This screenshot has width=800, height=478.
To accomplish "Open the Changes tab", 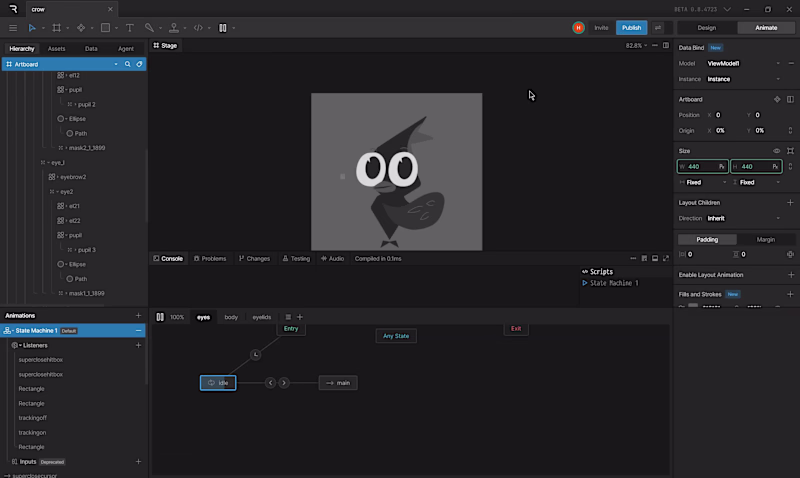I will click(254, 259).
